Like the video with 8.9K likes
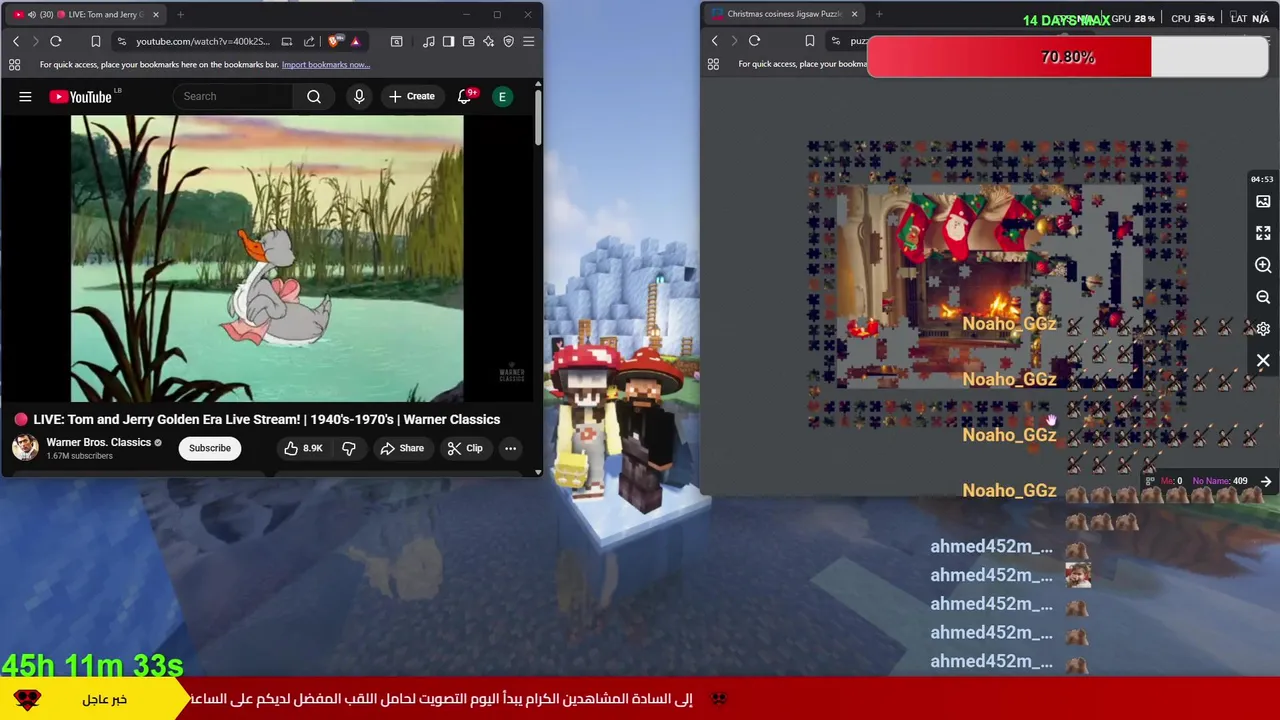 (302, 448)
